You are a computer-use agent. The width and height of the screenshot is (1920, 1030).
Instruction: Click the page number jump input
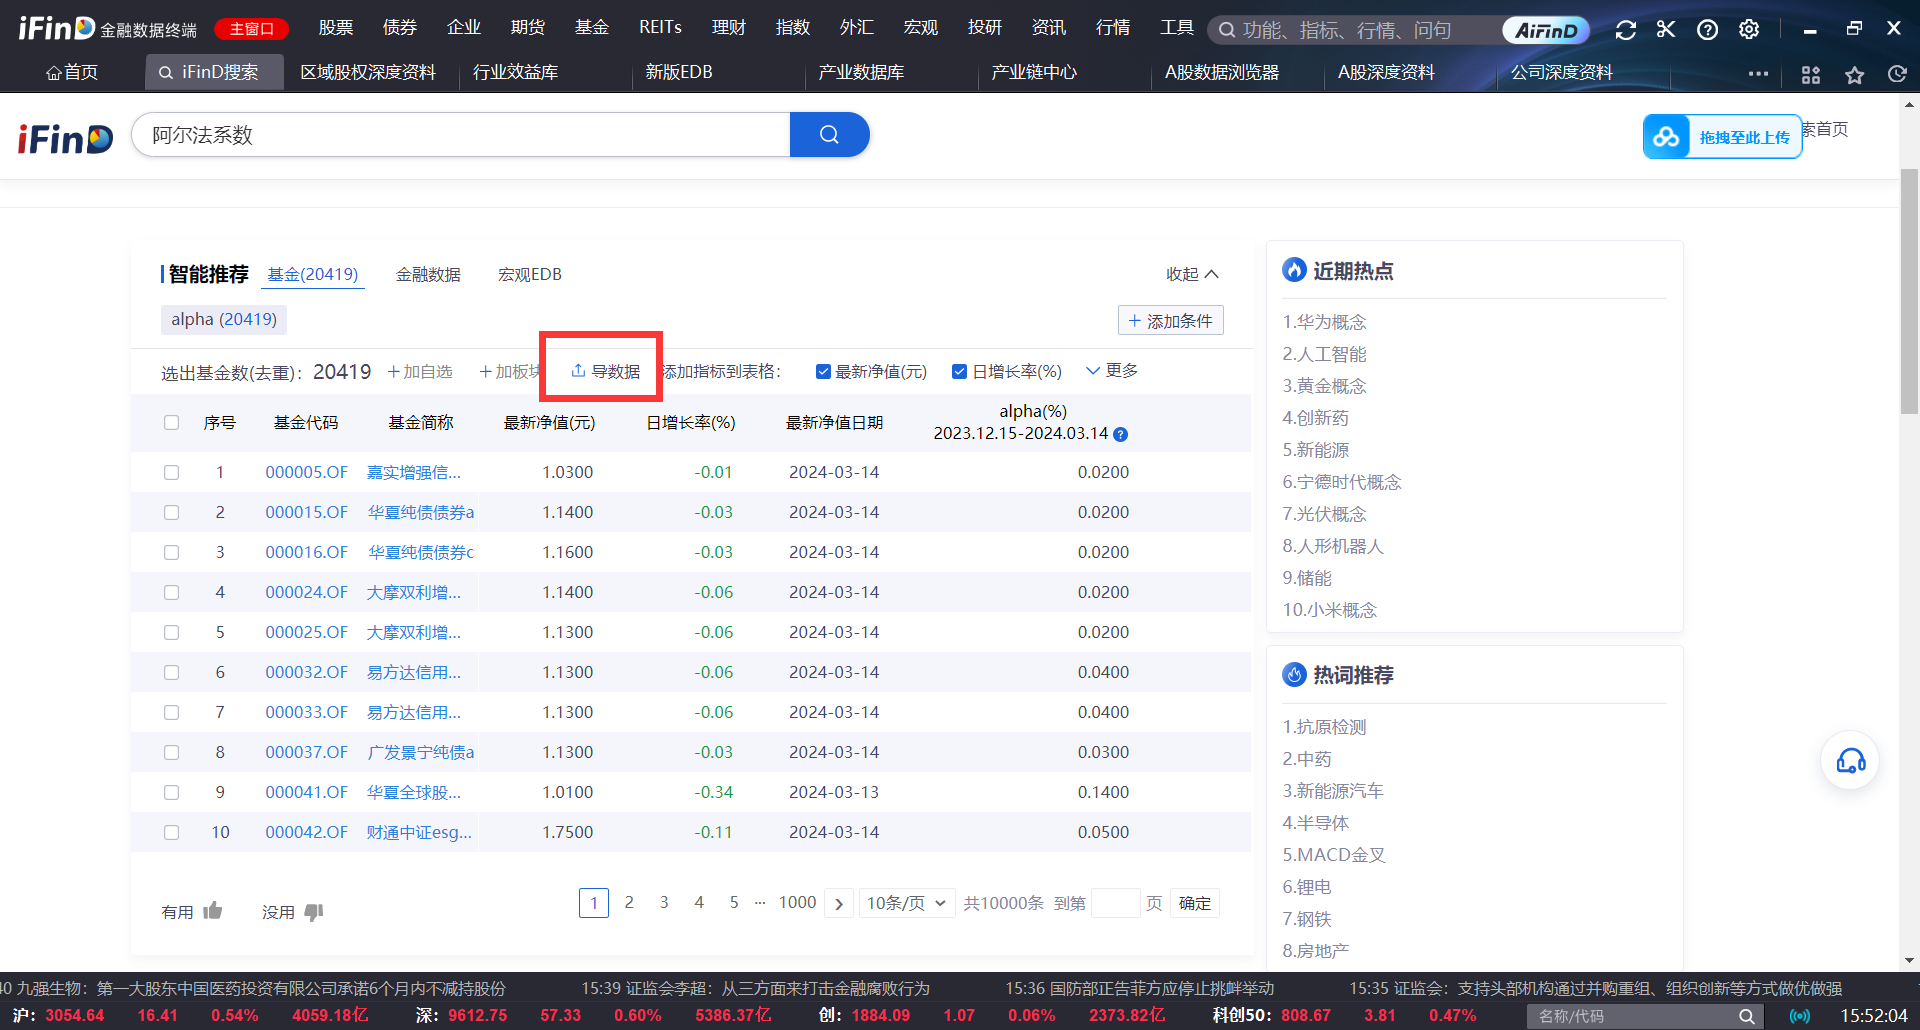coord(1115,904)
